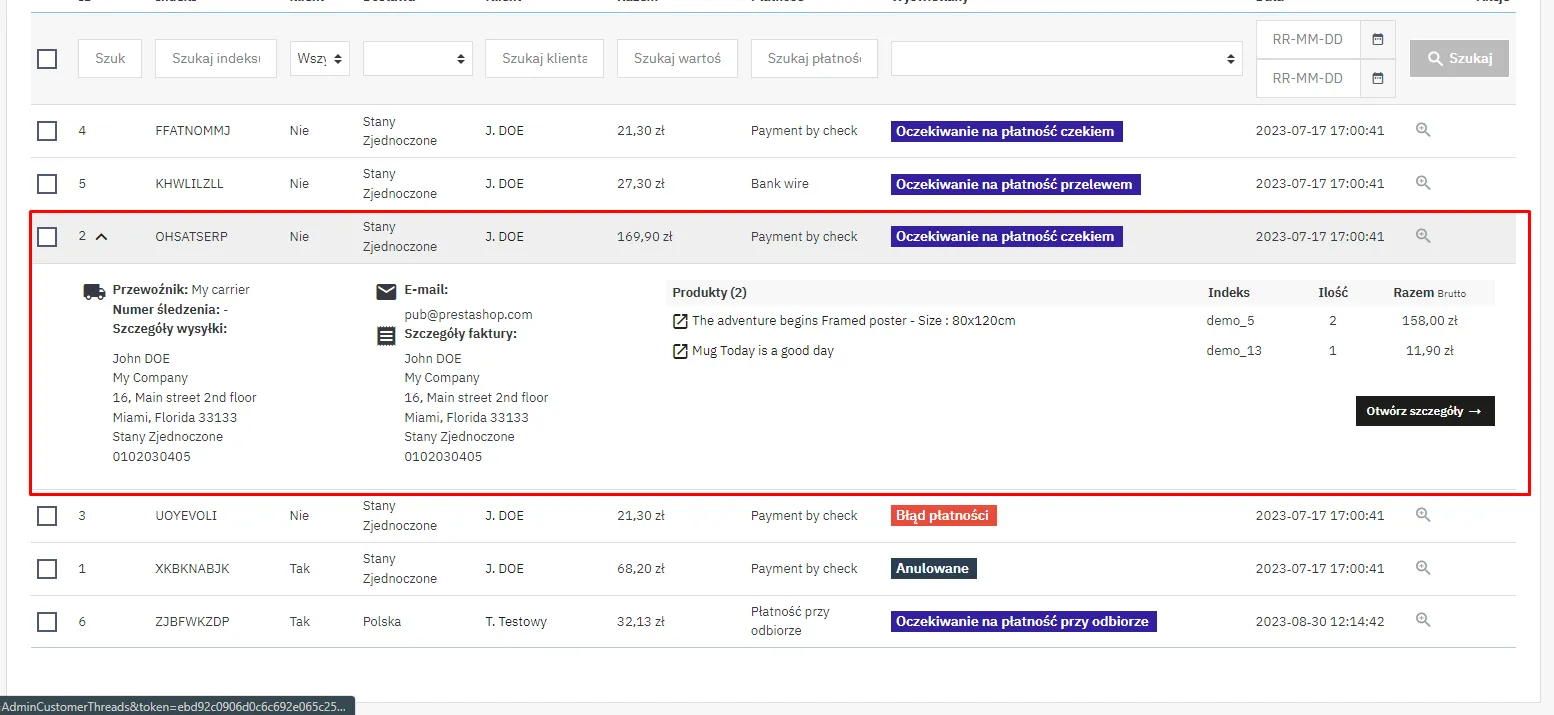The image size is (1554, 715).
Task: Select checkbox for order XKBKNABJK
Action: coord(47,569)
